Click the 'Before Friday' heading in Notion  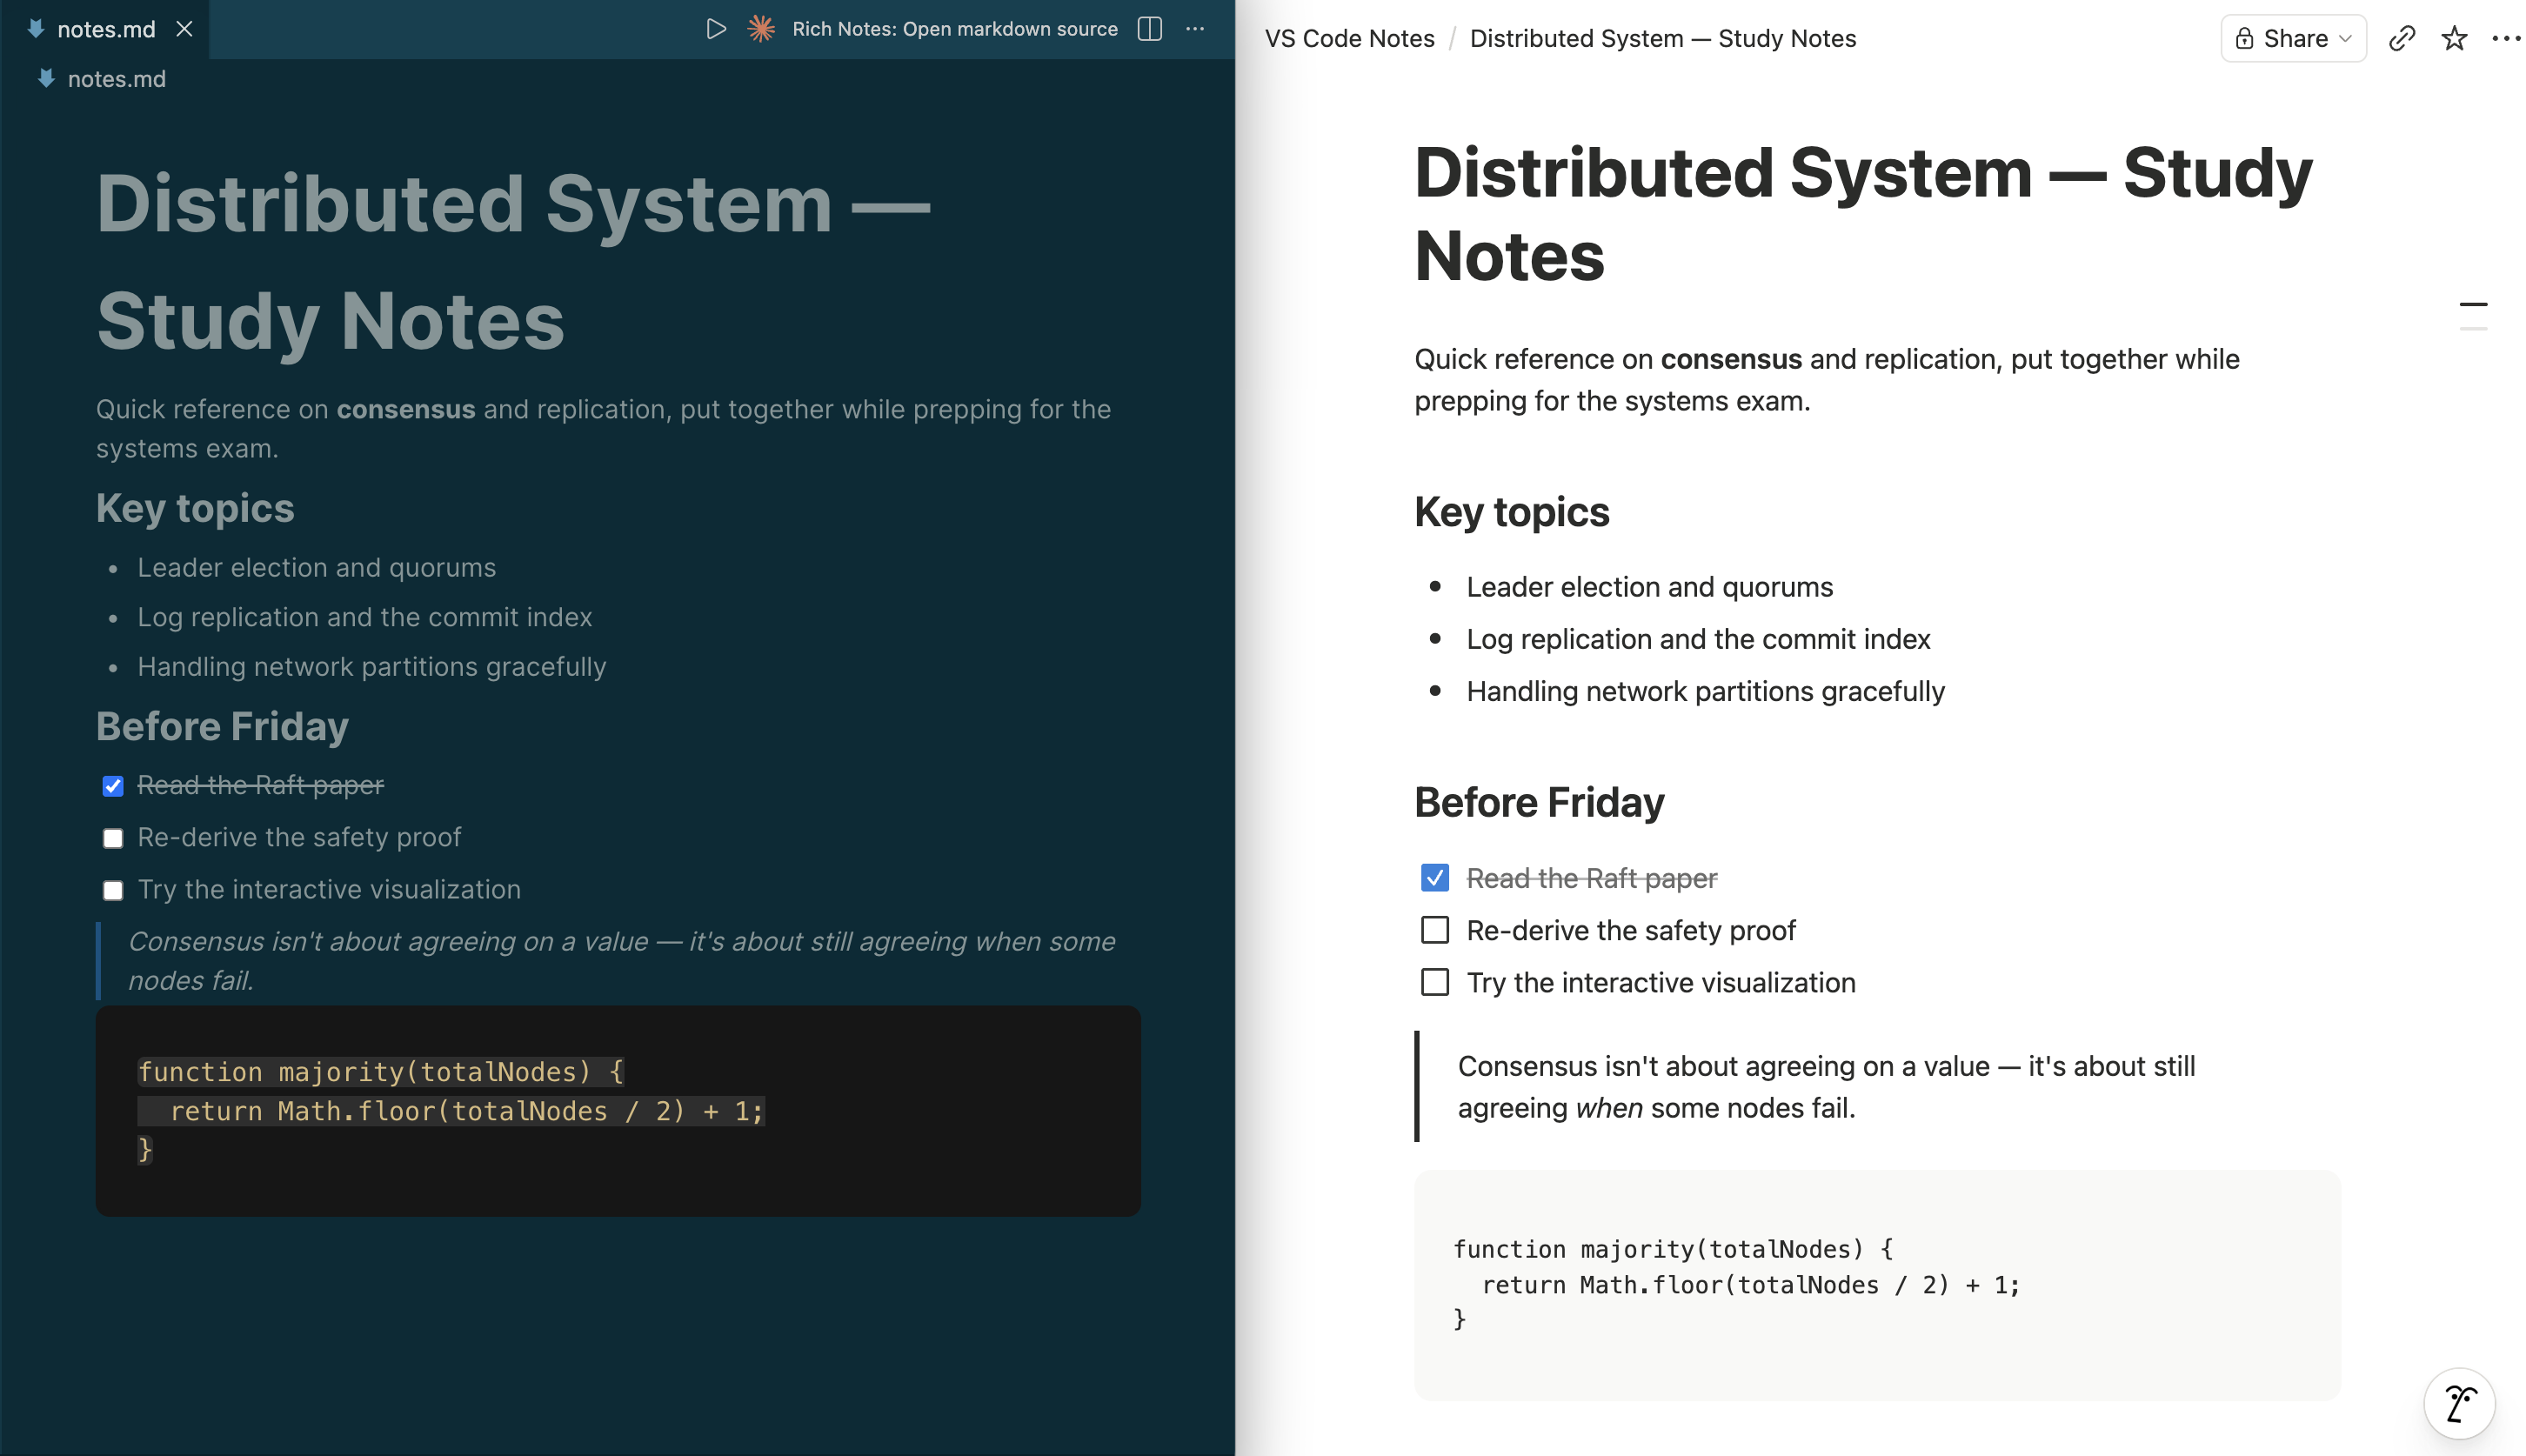[1539, 802]
